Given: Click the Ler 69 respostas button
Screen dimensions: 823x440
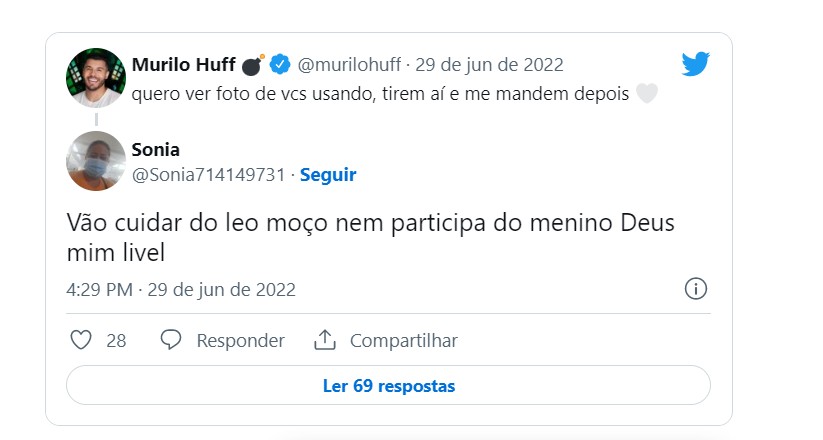Looking at the screenshot, I should coord(388,385).
